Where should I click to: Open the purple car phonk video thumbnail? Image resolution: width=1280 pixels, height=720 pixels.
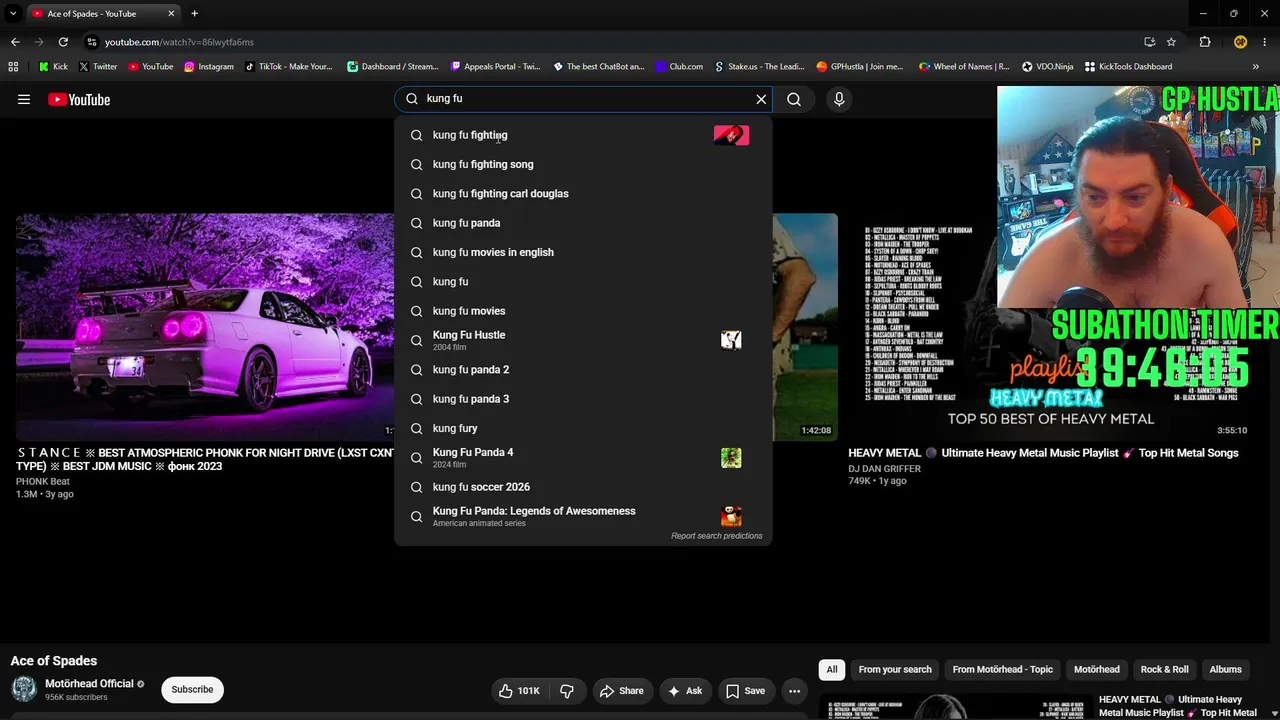point(205,327)
